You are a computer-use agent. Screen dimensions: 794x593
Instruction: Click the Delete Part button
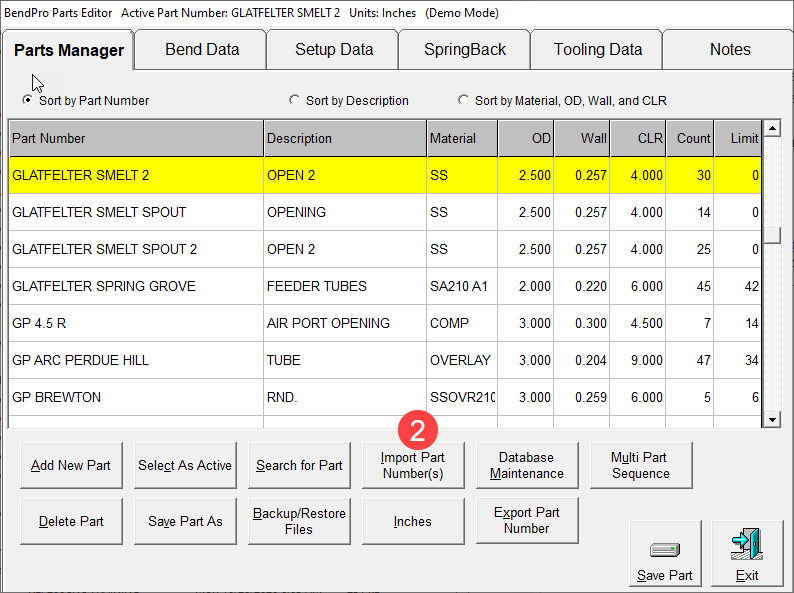(x=71, y=522)
